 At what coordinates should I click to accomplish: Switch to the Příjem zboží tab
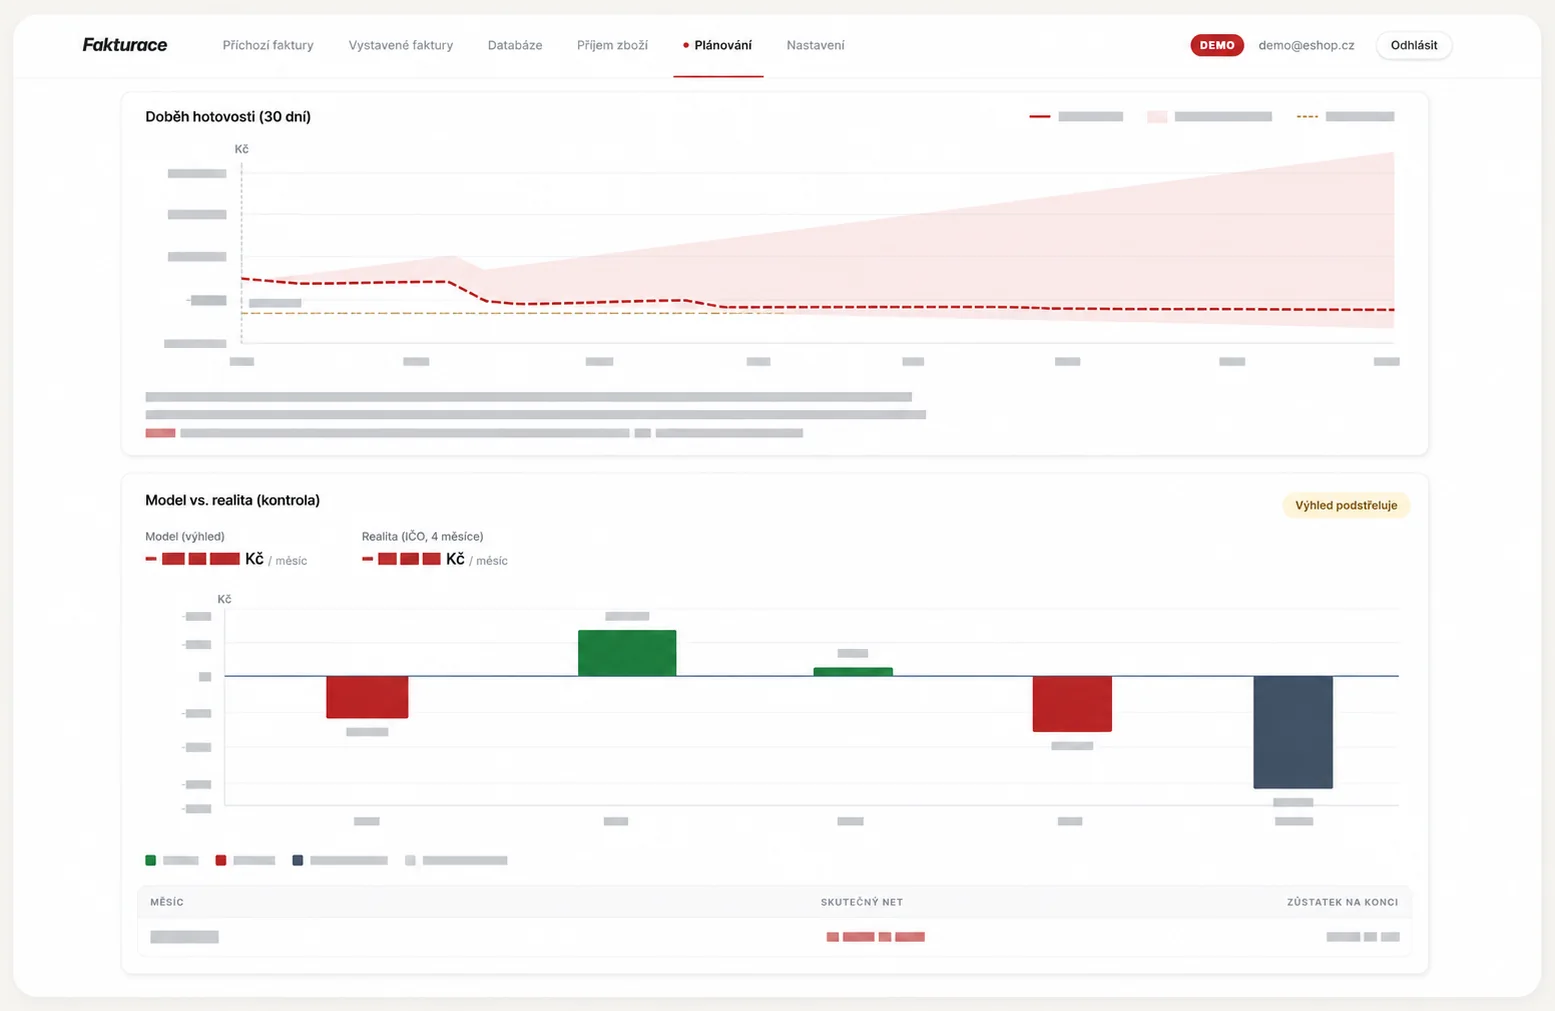tap(612, 45)
